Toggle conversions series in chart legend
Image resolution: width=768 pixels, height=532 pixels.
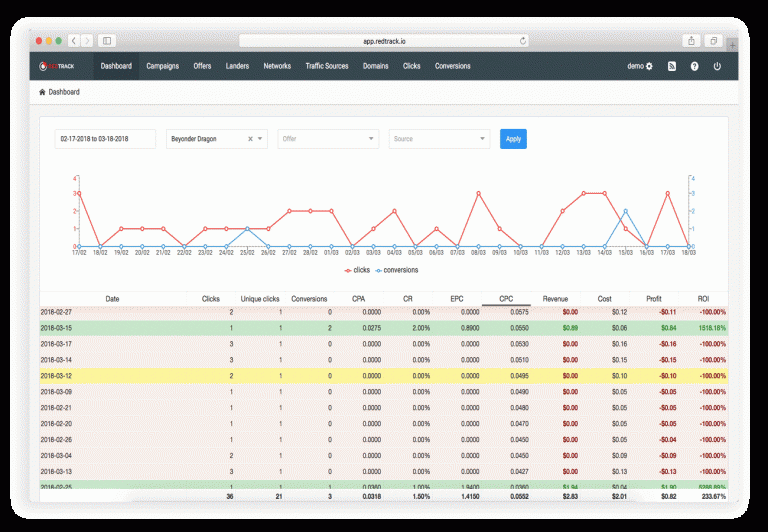click(400, 270)
